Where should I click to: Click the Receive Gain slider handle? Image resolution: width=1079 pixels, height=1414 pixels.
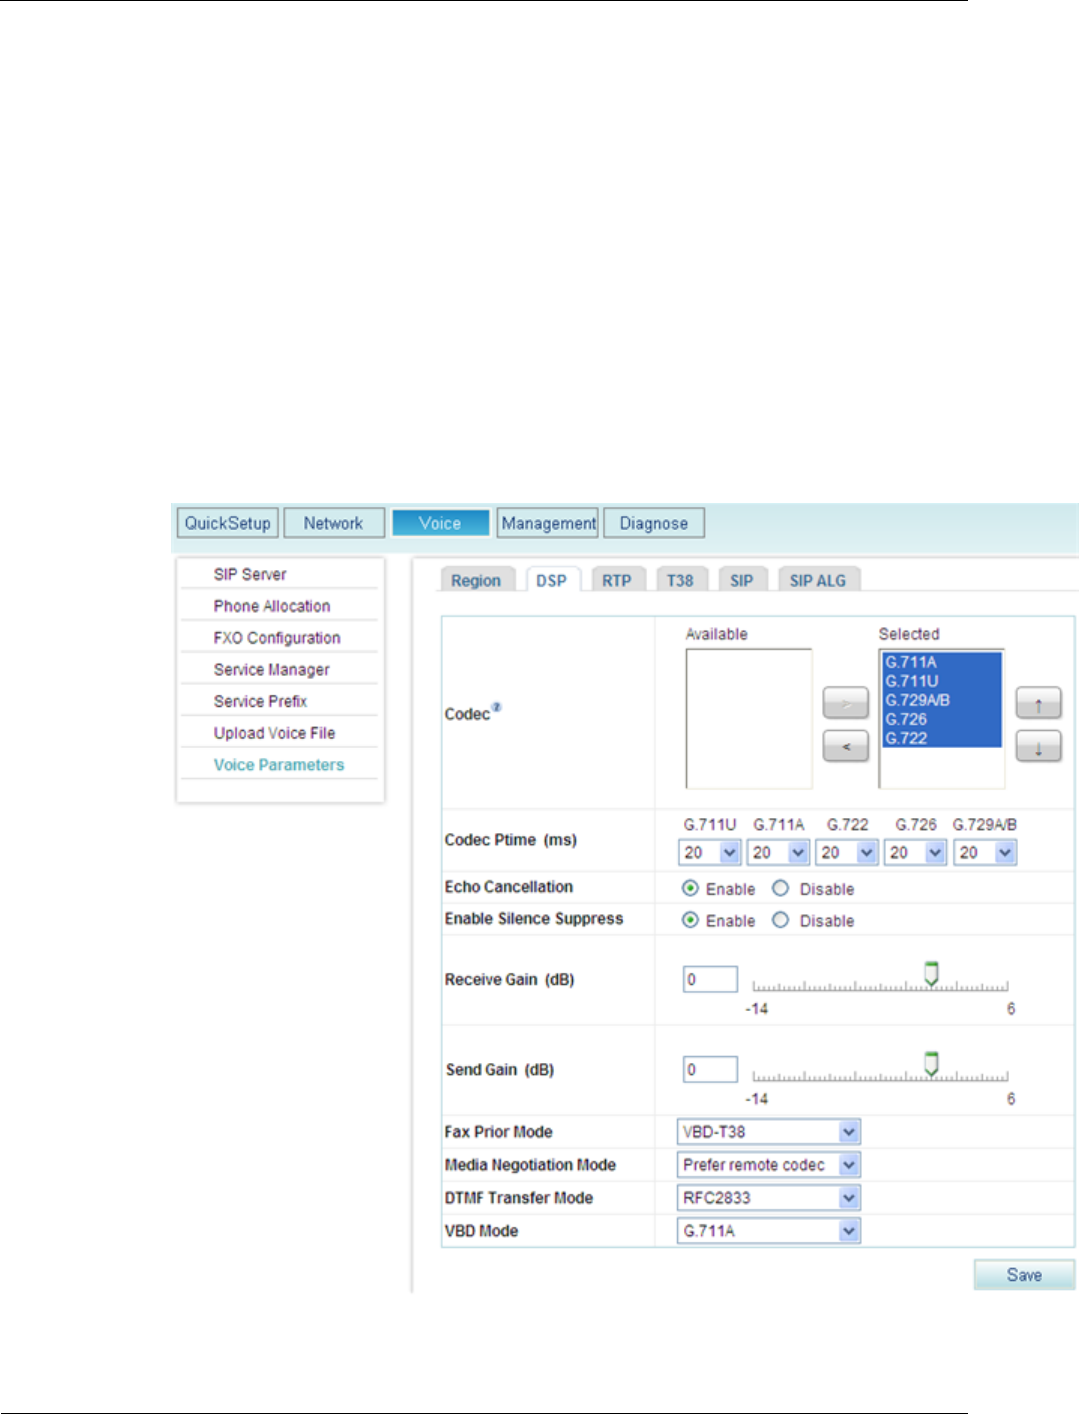[x=931, y=974]
